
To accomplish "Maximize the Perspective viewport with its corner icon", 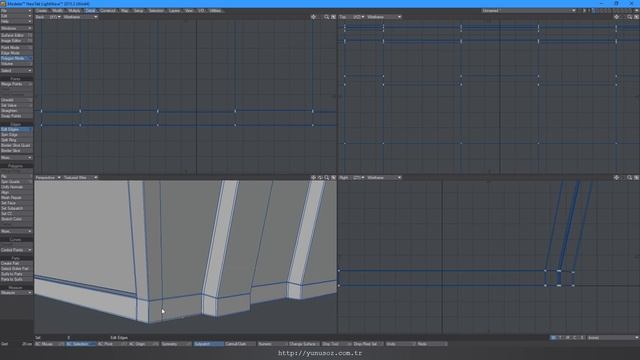I will click(333, 178).
